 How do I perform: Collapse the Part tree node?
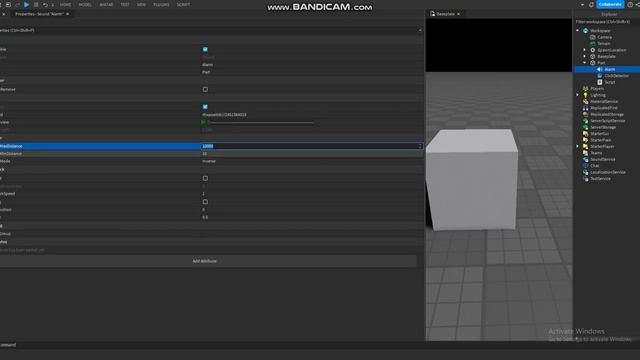[x=584, y=63]
